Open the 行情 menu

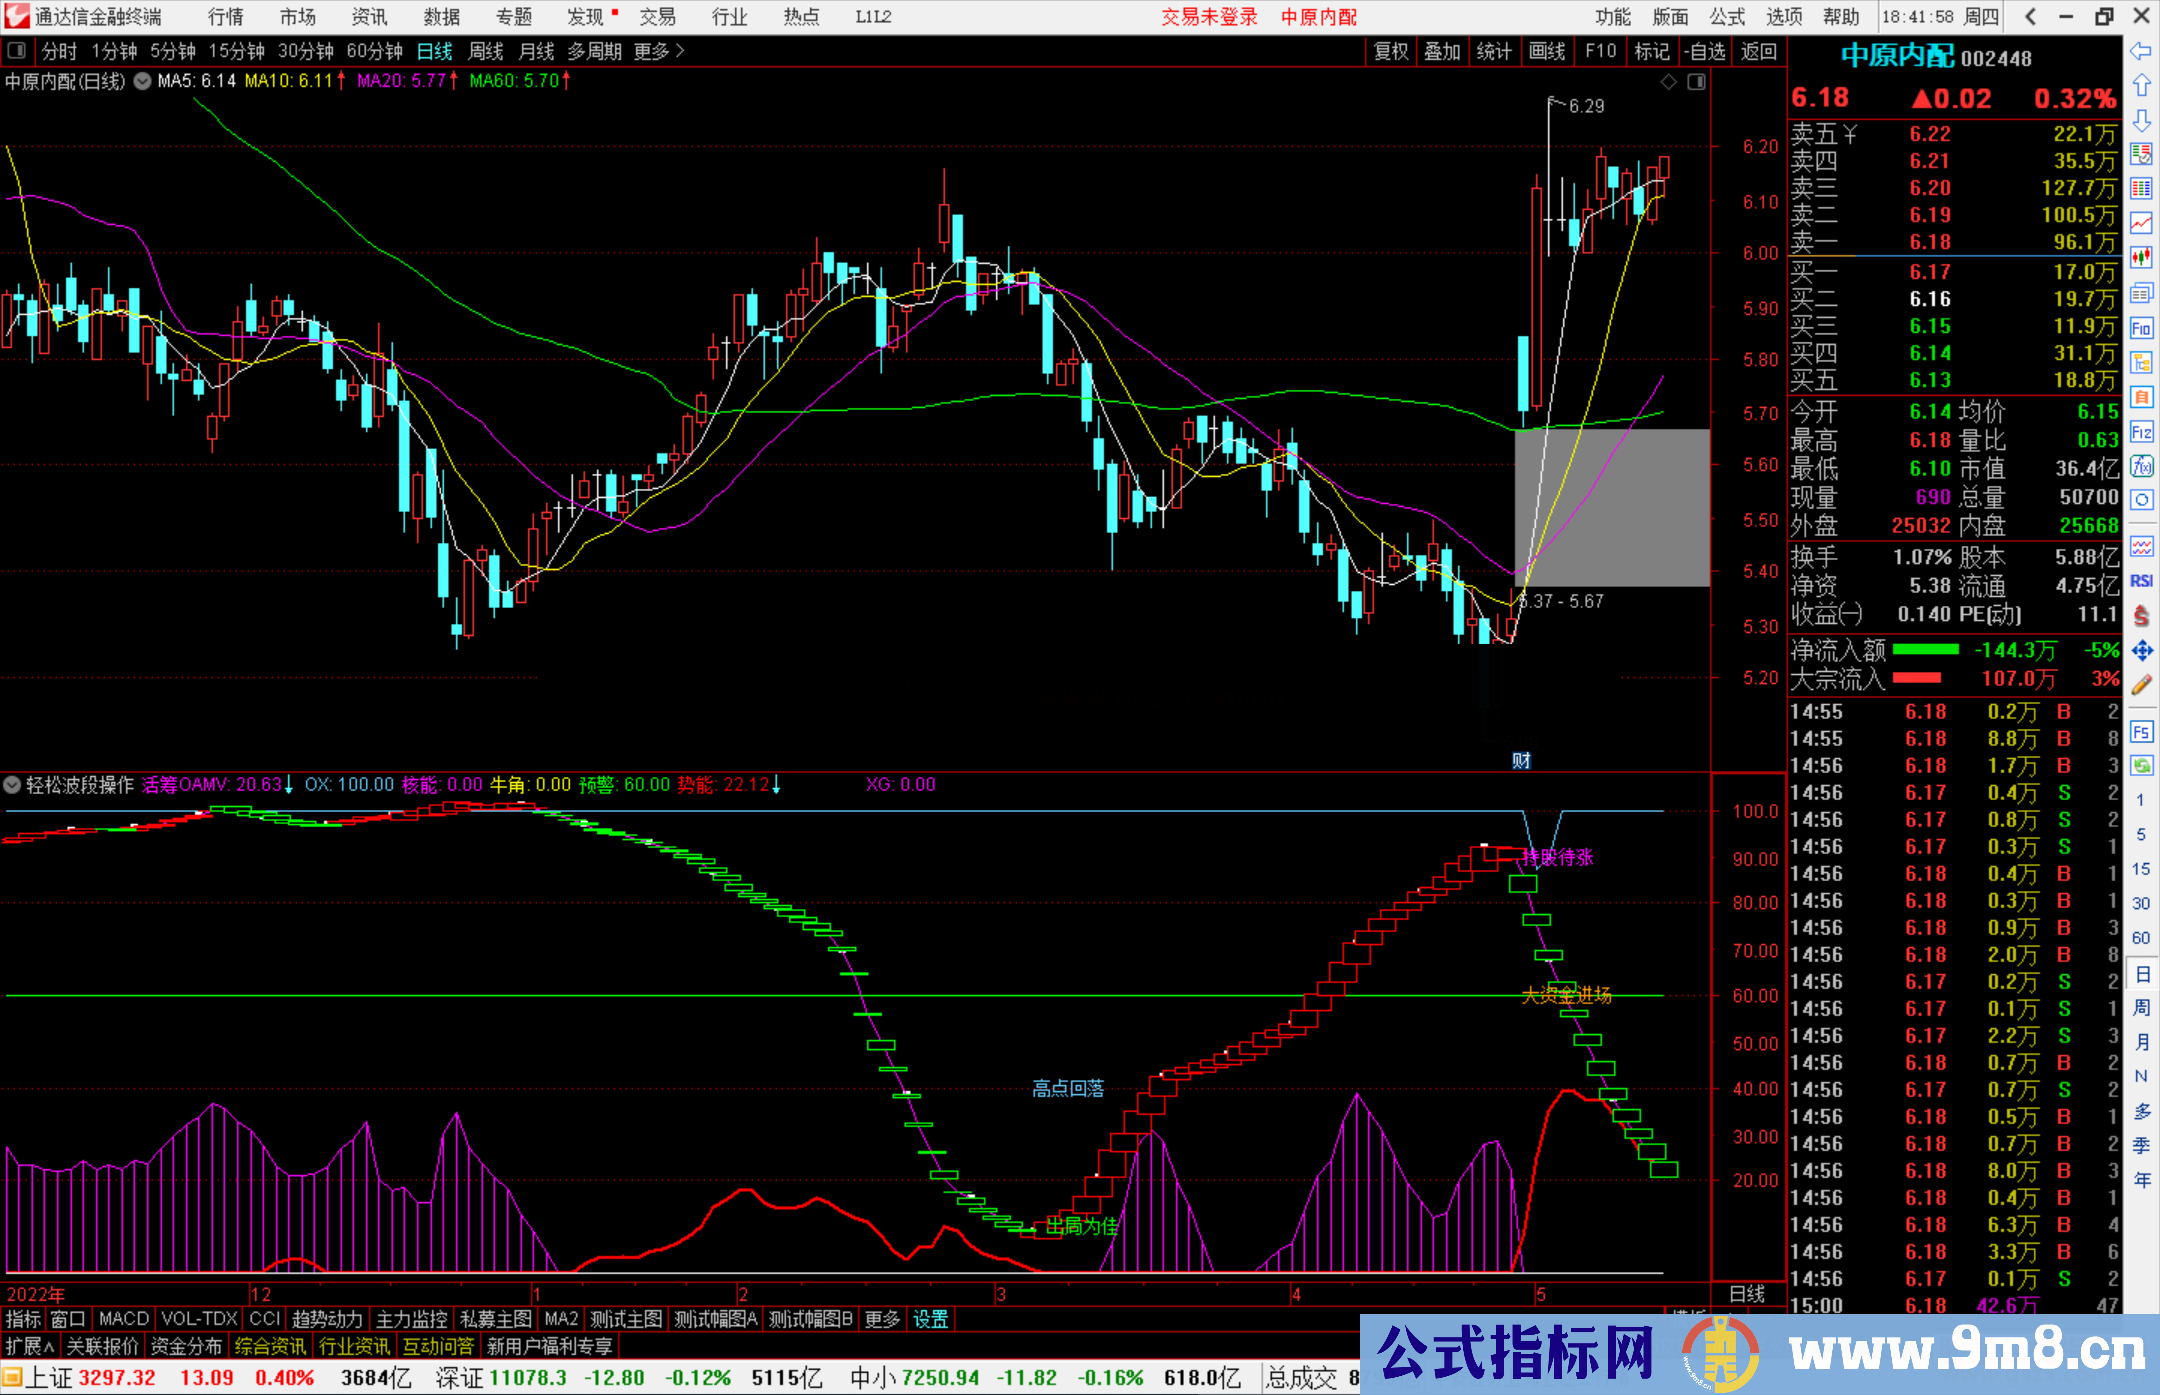(x=226, y=17)
